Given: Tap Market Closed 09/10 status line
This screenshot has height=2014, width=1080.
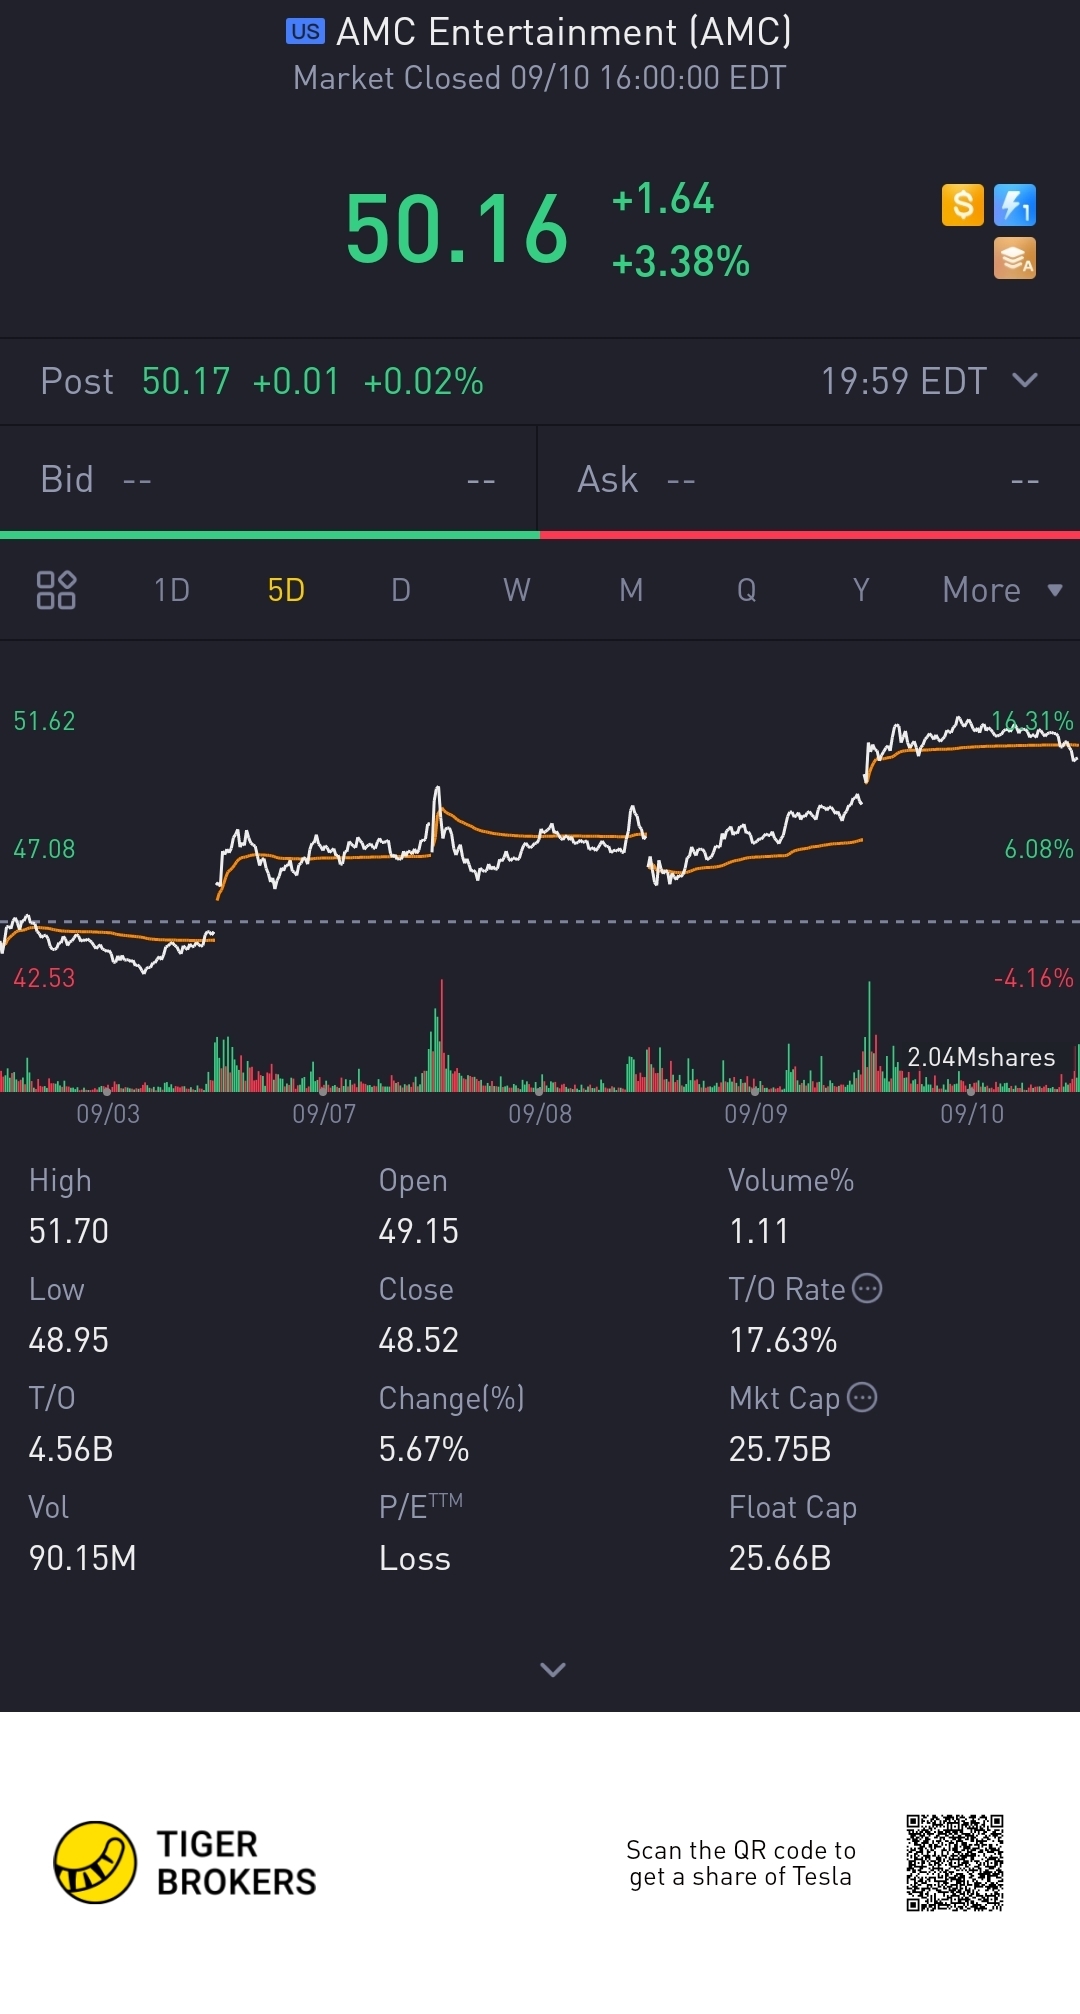Looking at the screenshot, I should click(540, 78).
